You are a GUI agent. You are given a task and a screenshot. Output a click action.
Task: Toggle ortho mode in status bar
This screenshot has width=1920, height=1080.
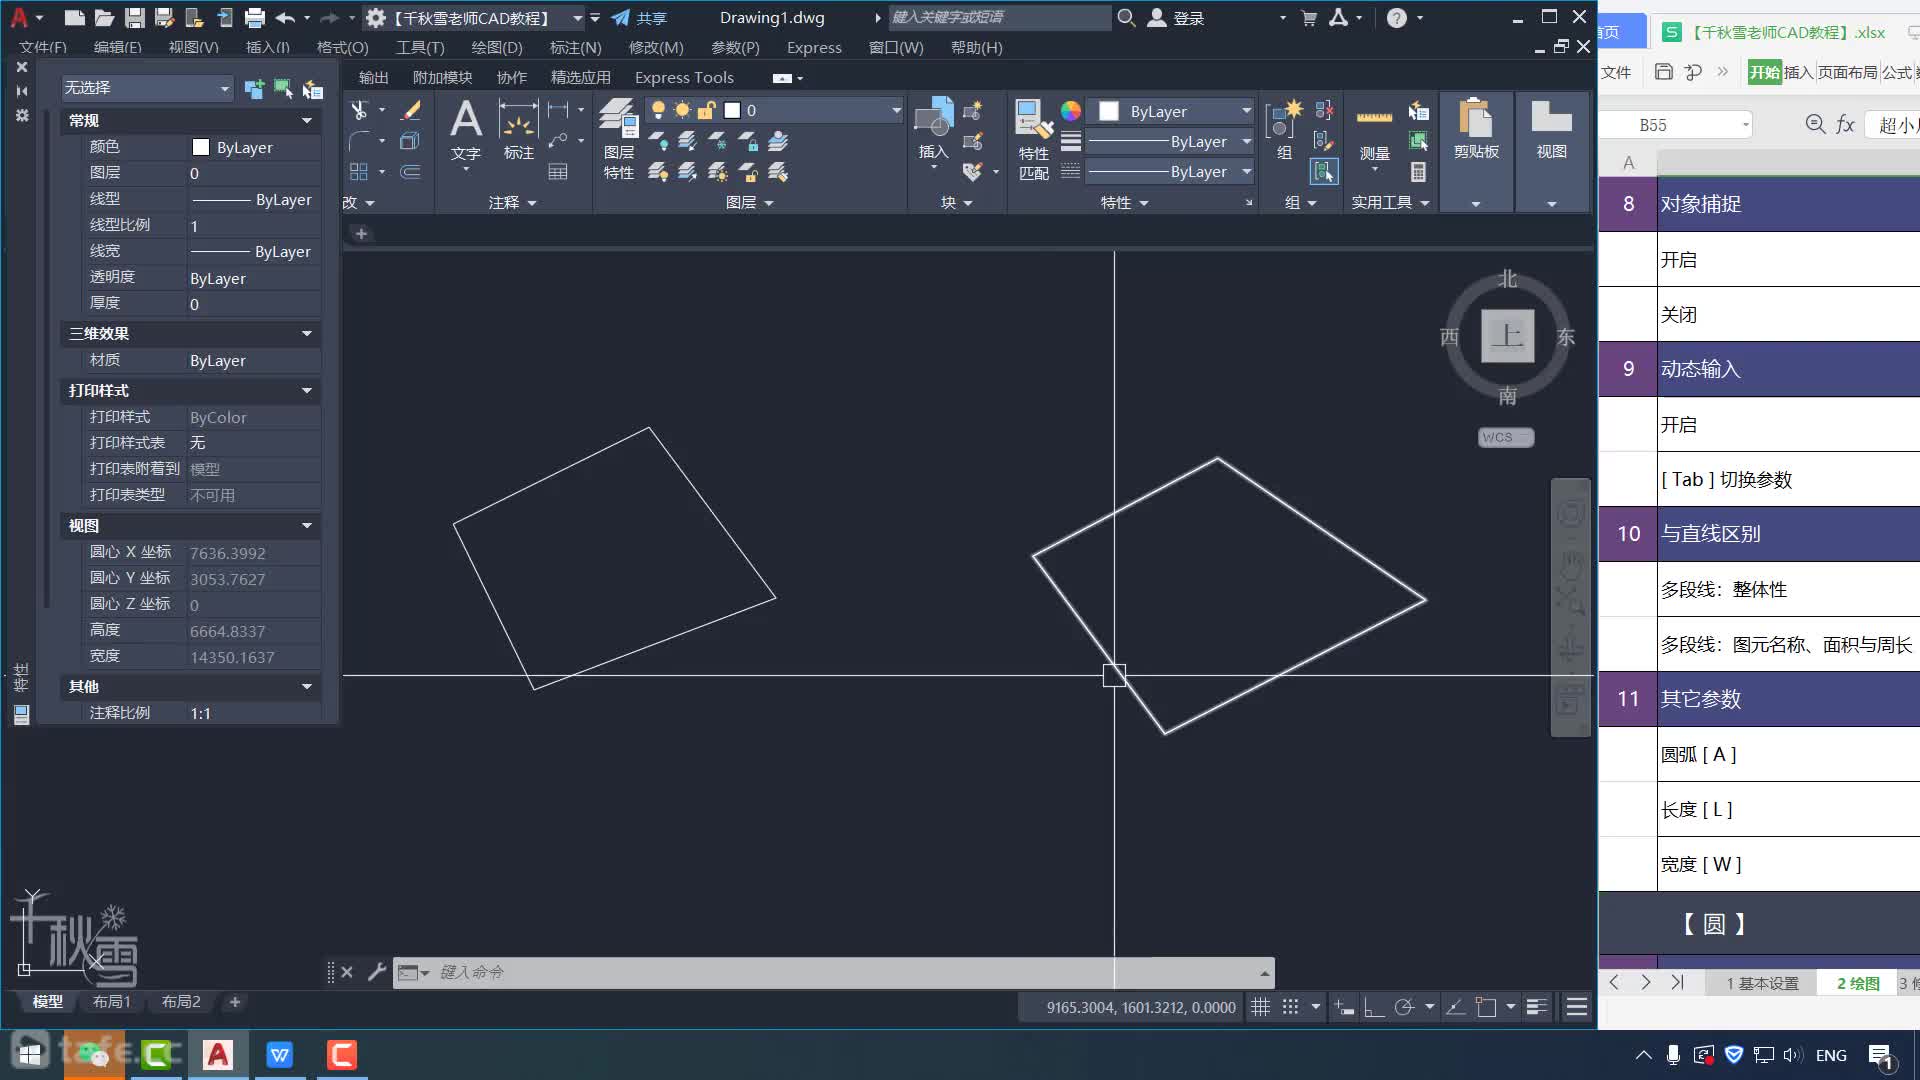[1374, 1007]
